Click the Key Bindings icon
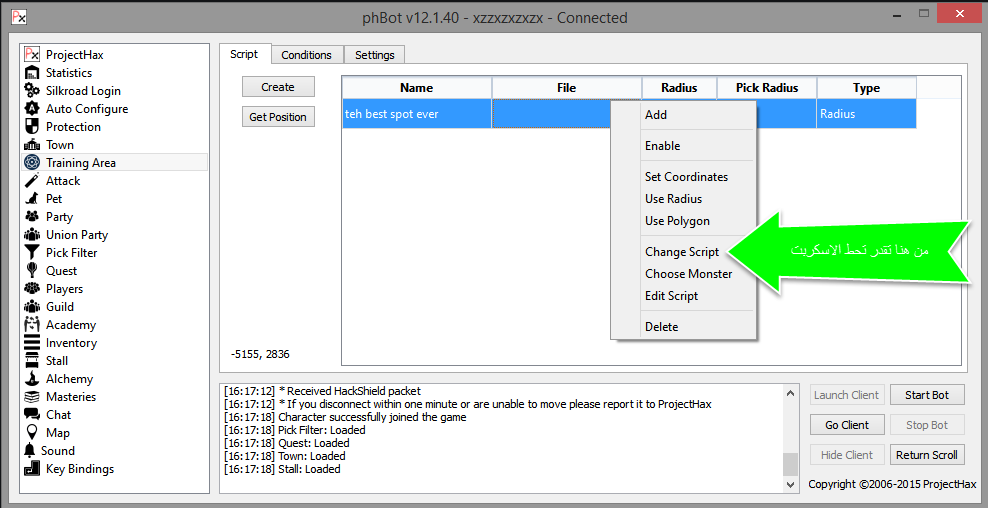The height and width of the screenshot is (508, 988). (x=32, y=468)
